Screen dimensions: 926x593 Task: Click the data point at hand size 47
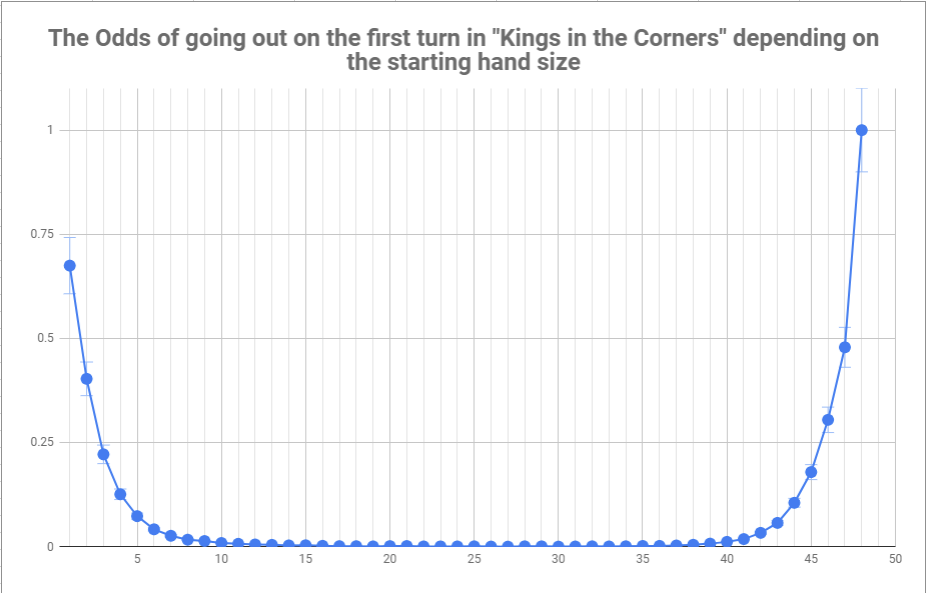point(845,347)
